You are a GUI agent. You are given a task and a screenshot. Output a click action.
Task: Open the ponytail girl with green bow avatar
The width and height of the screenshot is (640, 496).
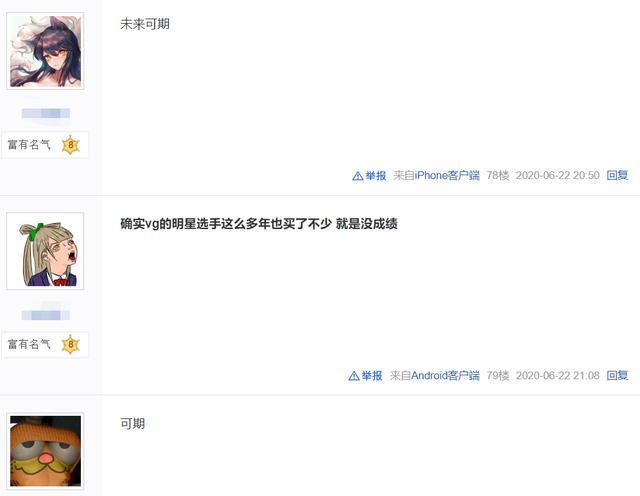pos(45,251)
